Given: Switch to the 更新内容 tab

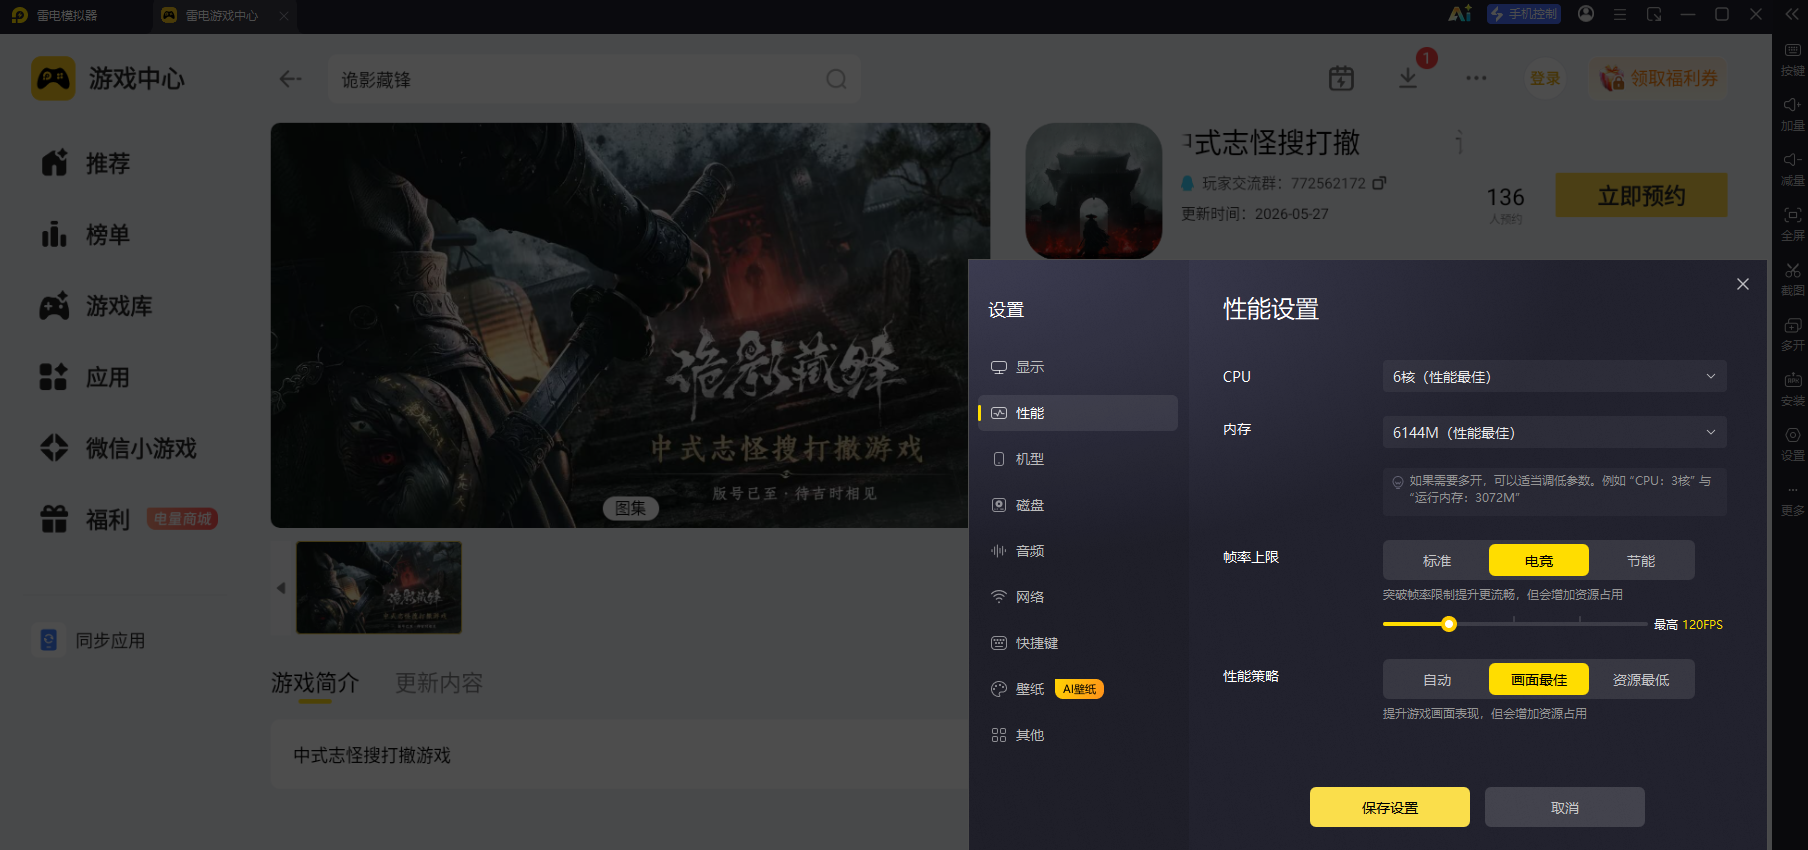Looking at the screenshot, I should (439, 683).
